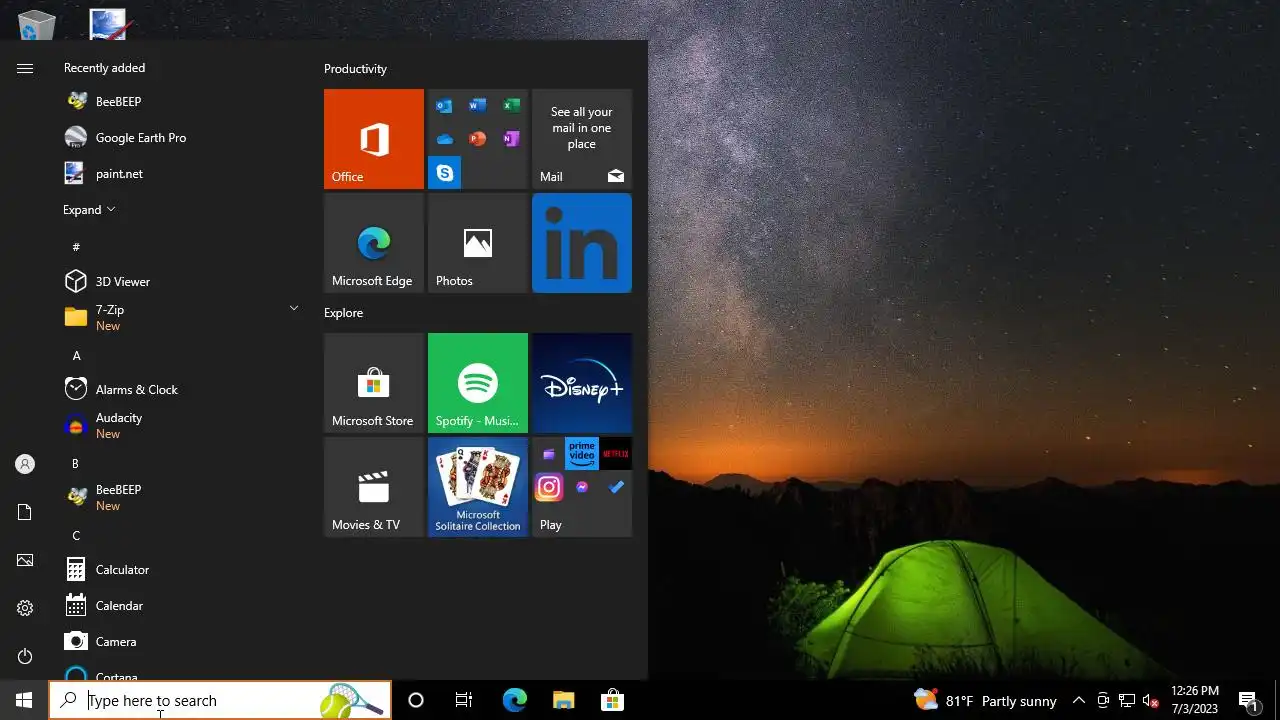Launch Google Earth Pro from Recently added

(182, 138)
